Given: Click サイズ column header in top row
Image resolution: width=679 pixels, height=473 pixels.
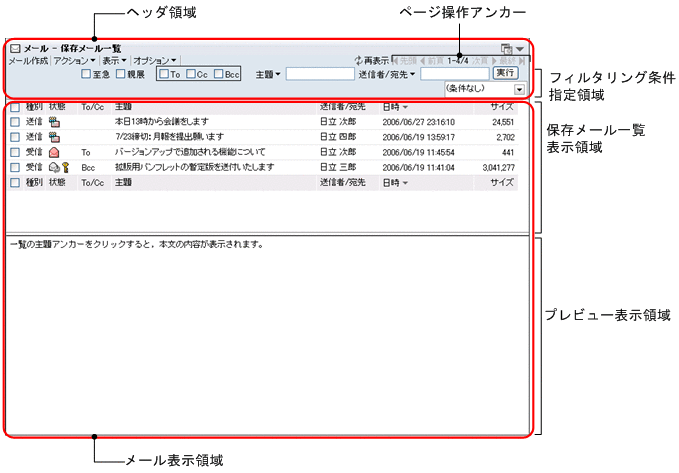Looking at the screenshot, I should (502, 107).
